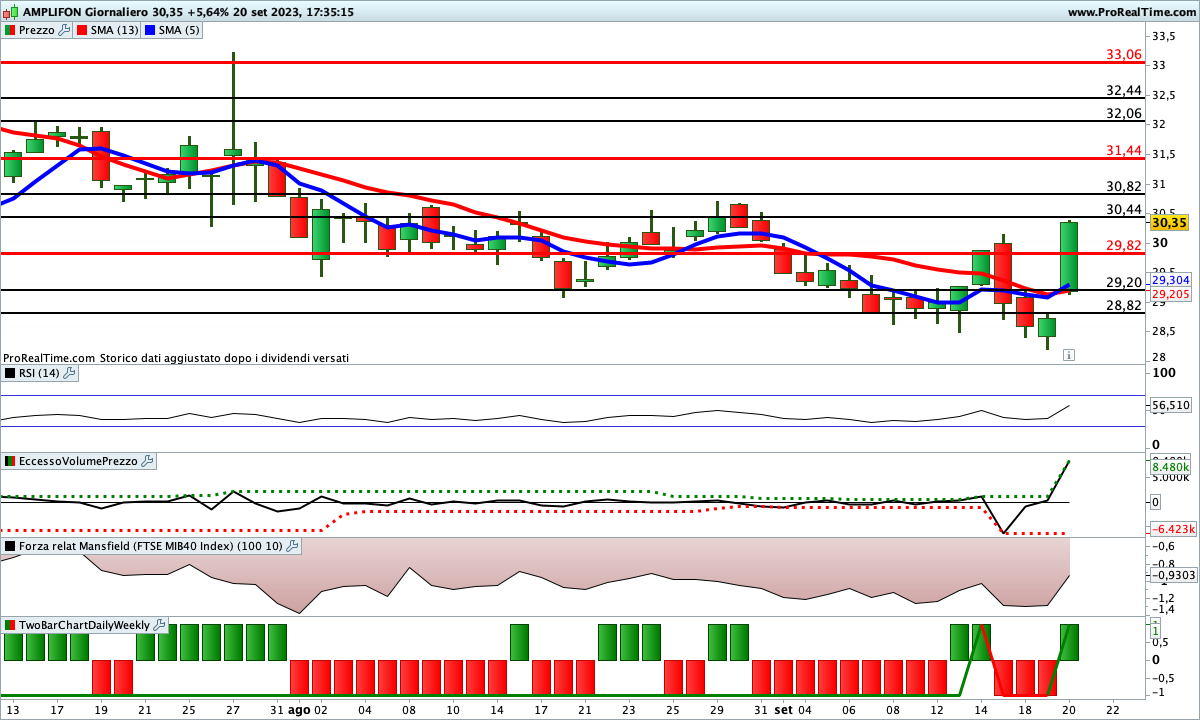Select the Forza relat Mansfield panel label
This screenshot has height=720, width=1200.
point(151,546)
